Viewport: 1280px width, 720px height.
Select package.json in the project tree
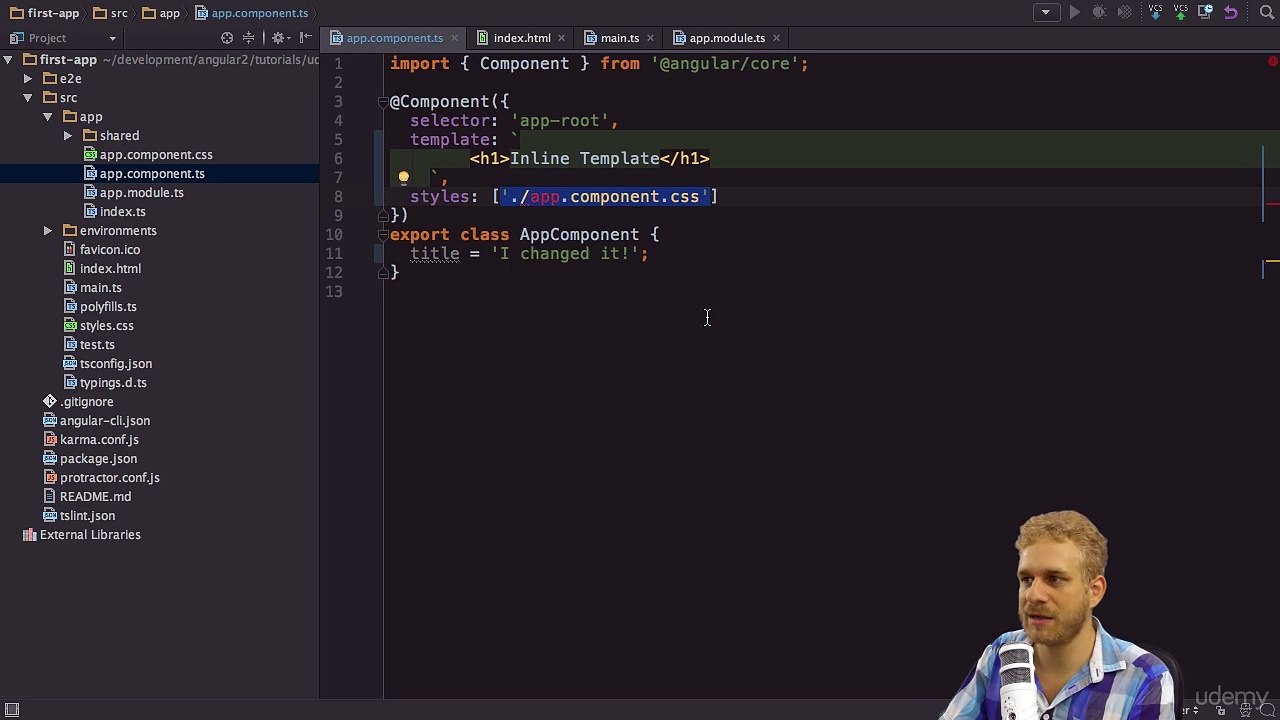pos(98,459)
